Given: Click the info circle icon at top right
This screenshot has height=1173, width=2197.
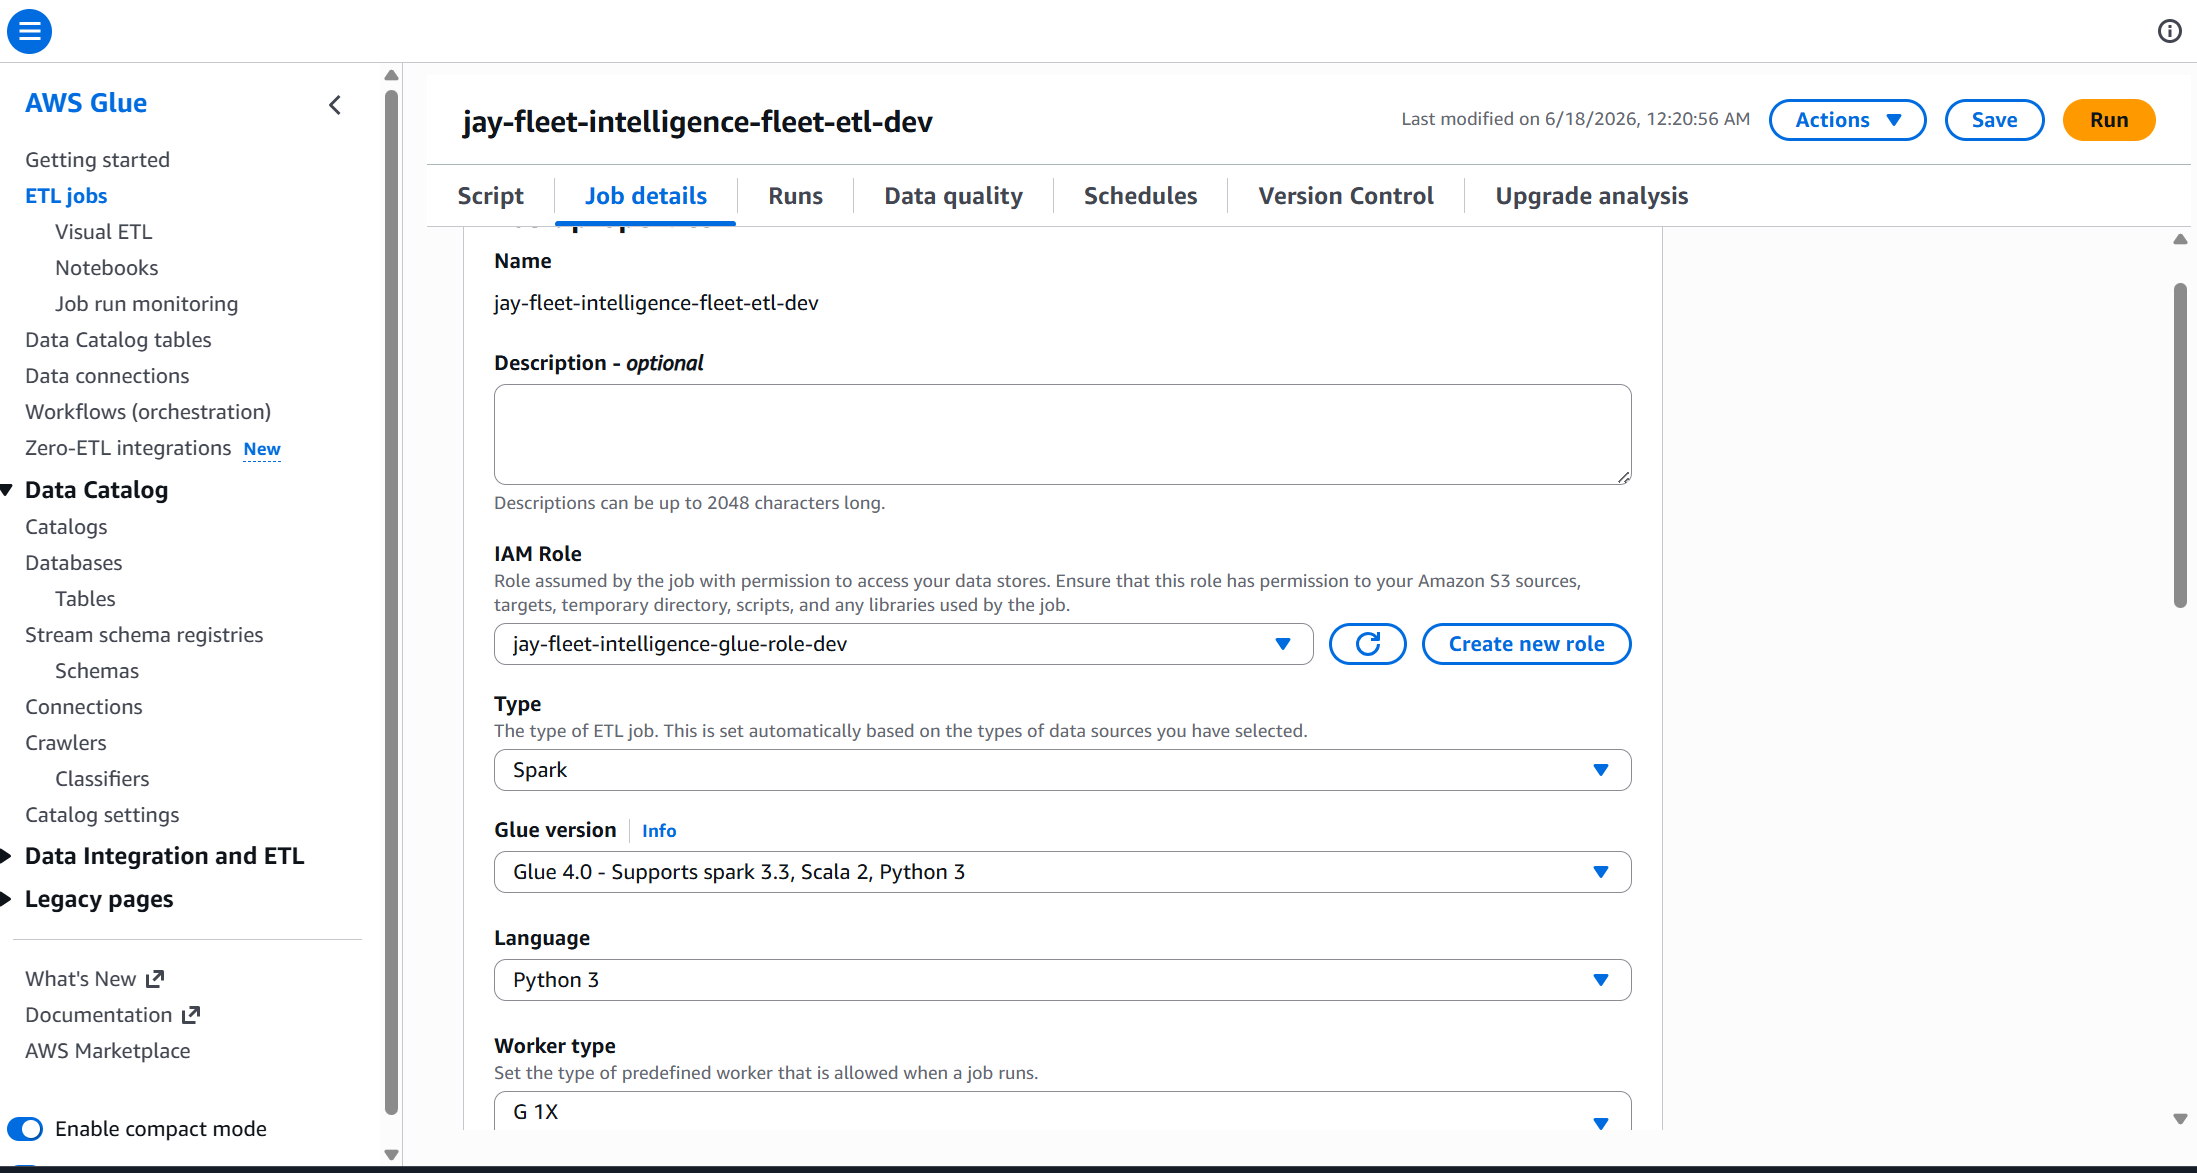Looking at the screenshot, I should [2169, 31].
